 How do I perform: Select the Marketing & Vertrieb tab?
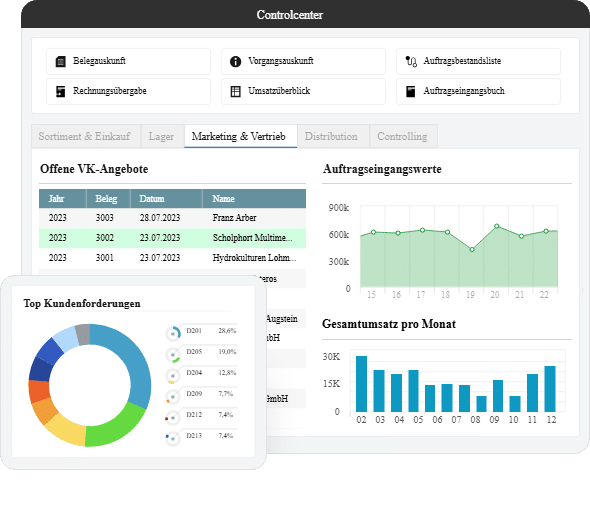click(x=240, y=136)
